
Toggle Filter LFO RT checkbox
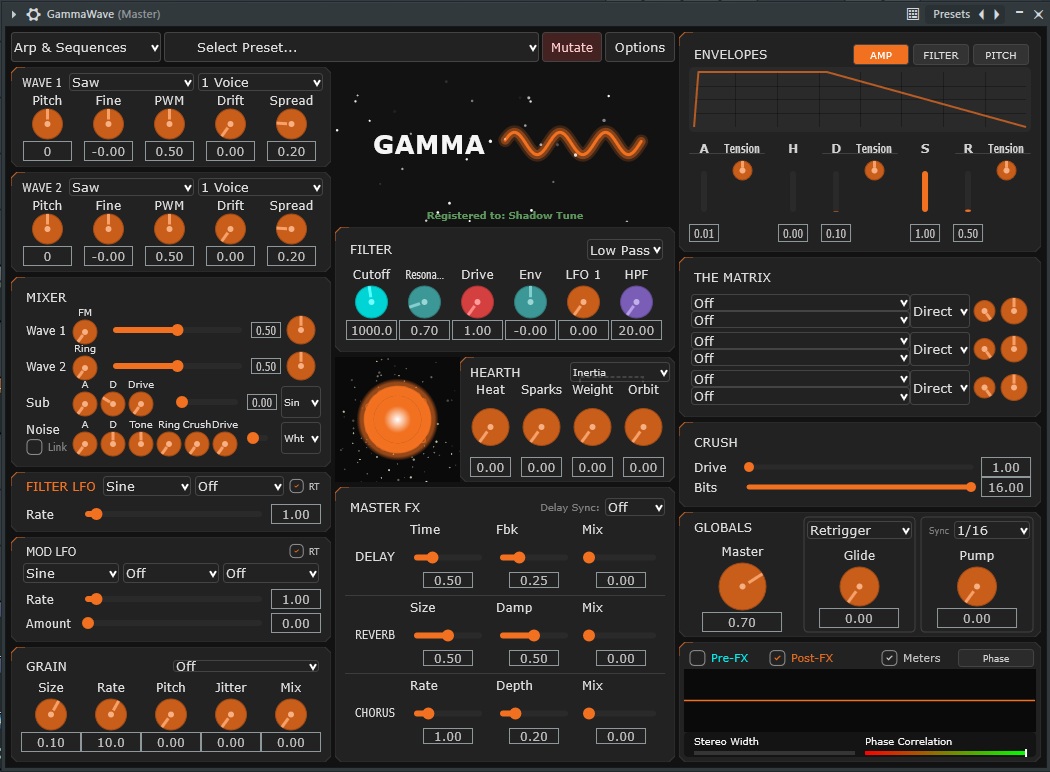pos(297,487)
